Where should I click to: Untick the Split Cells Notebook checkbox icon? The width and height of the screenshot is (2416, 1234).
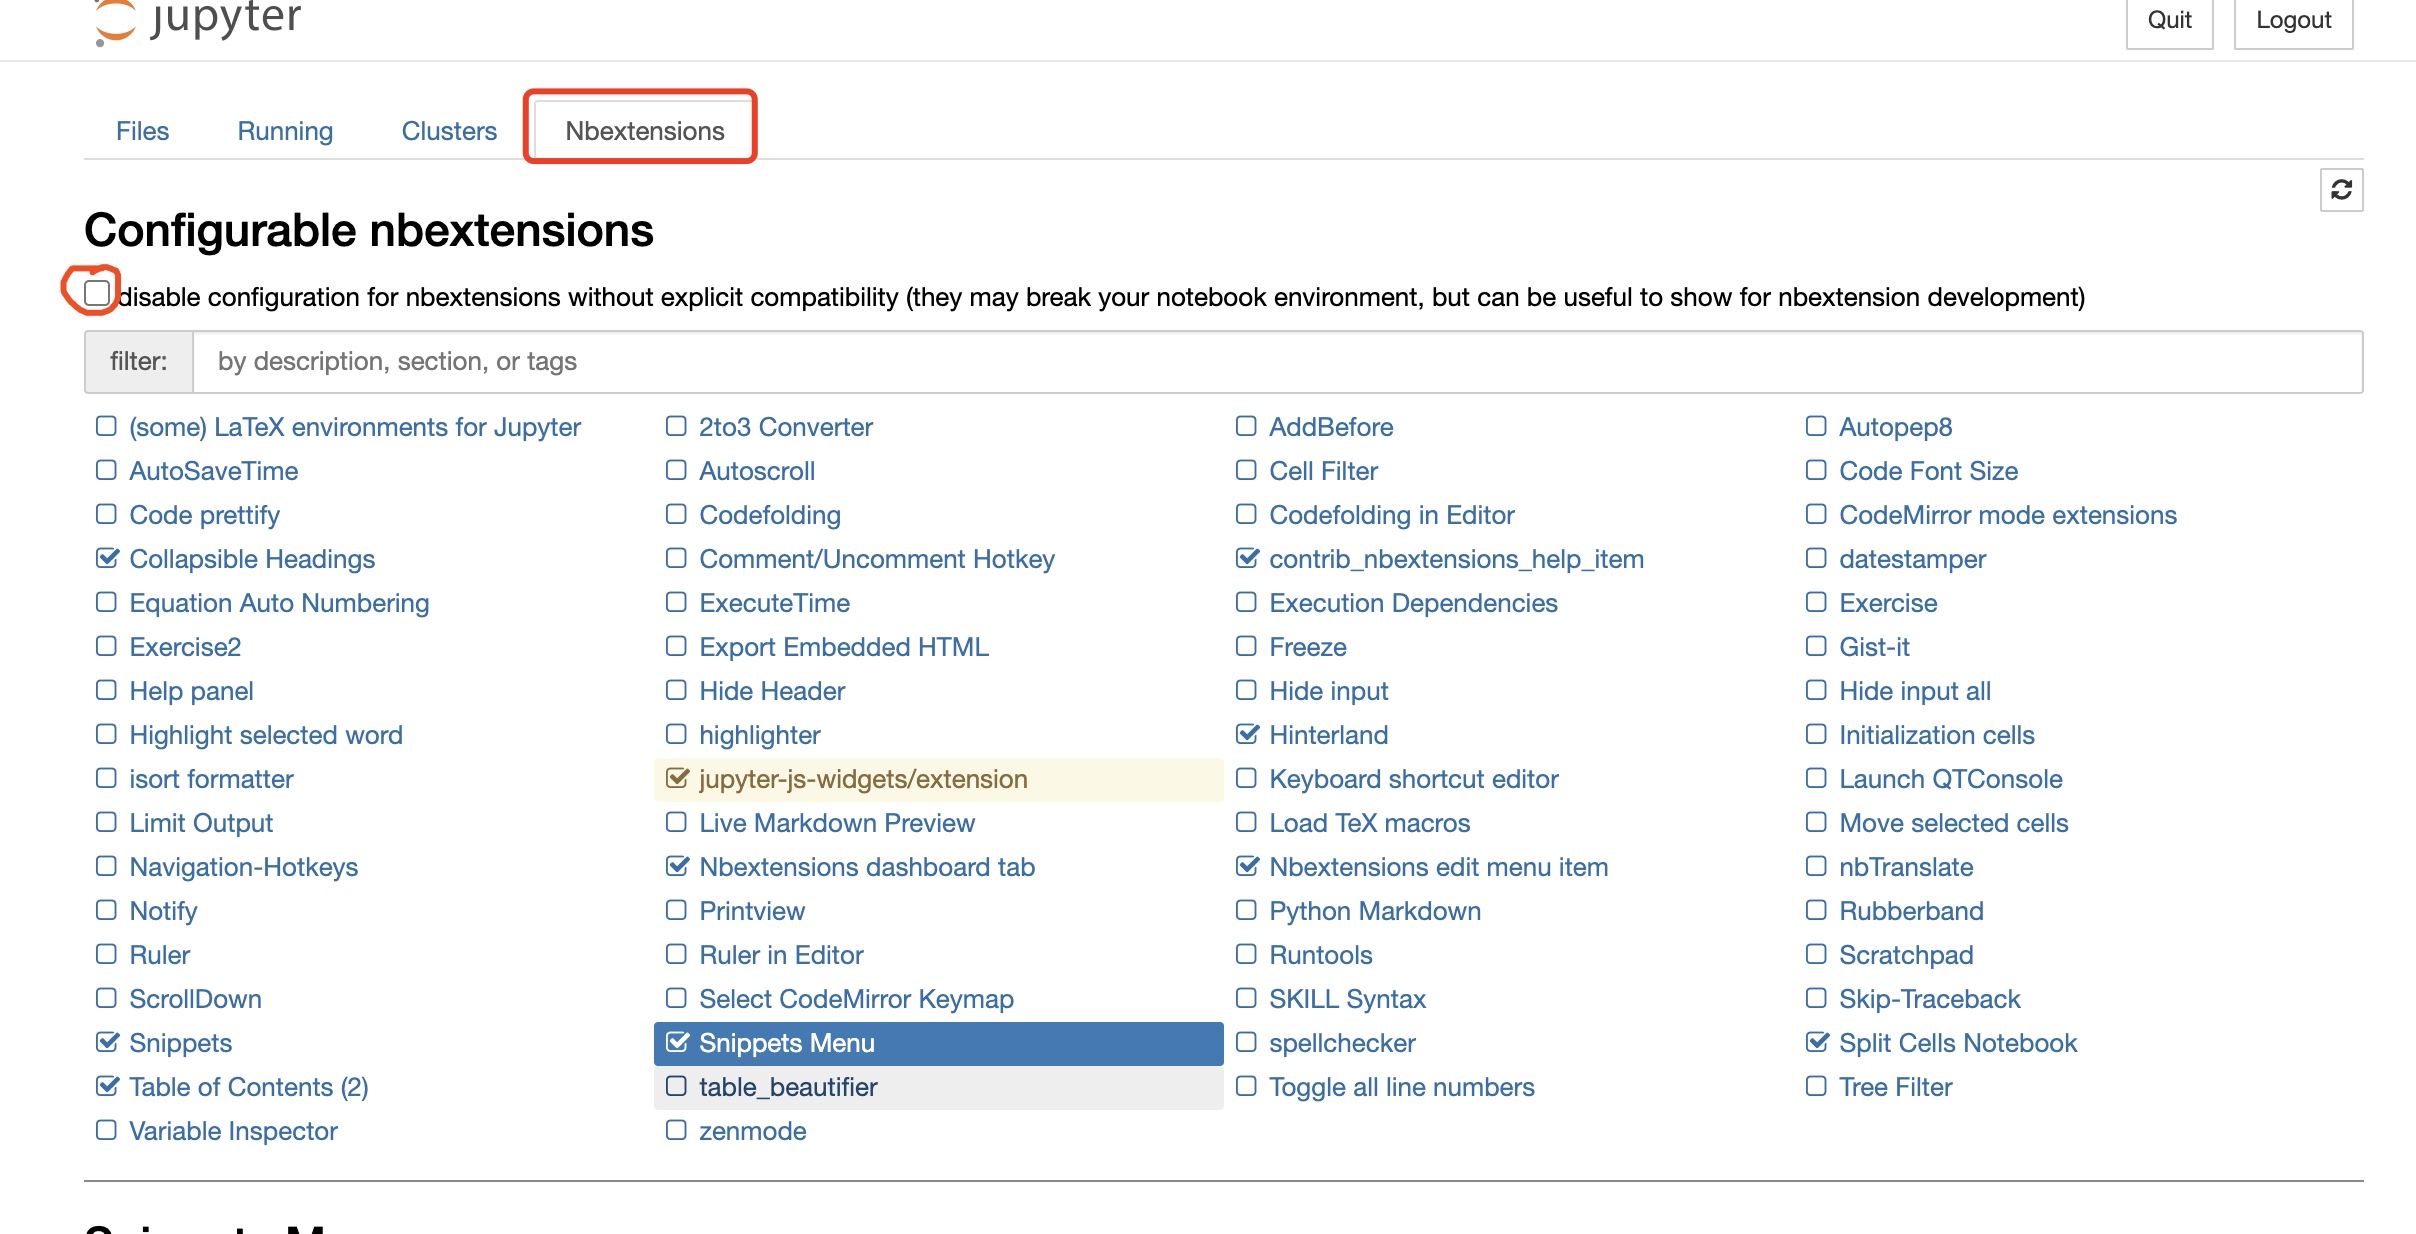point(1817,1042)
